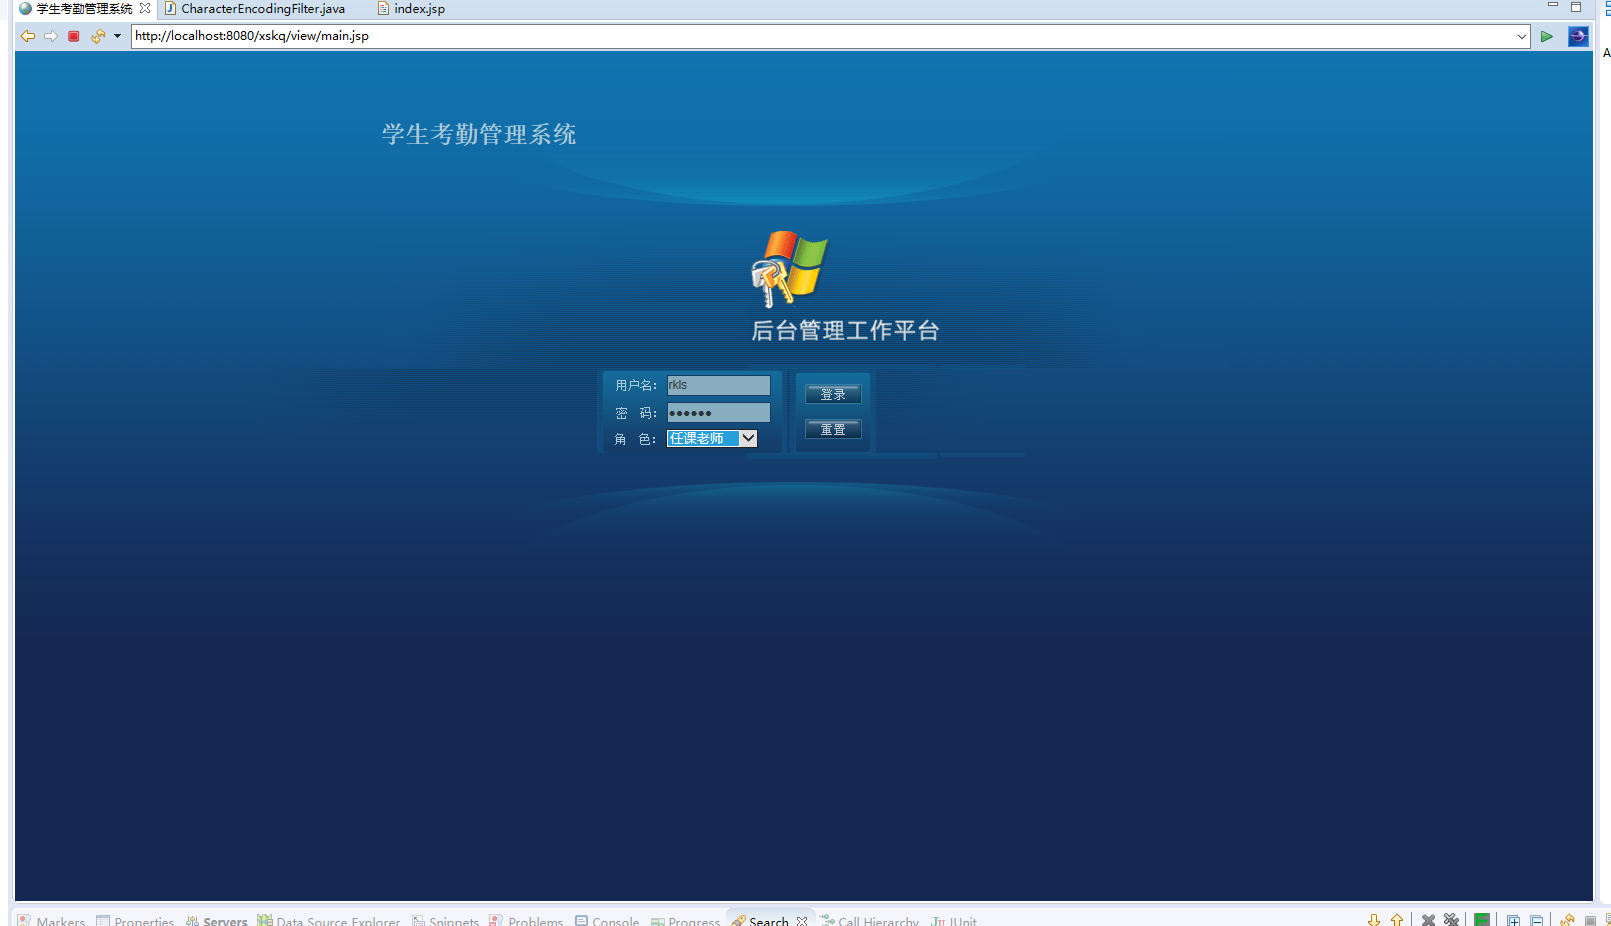The height and width of the screenshot is (926, 1611).
Task: Open the Data Source Explorer view
Action: (329, 920)
